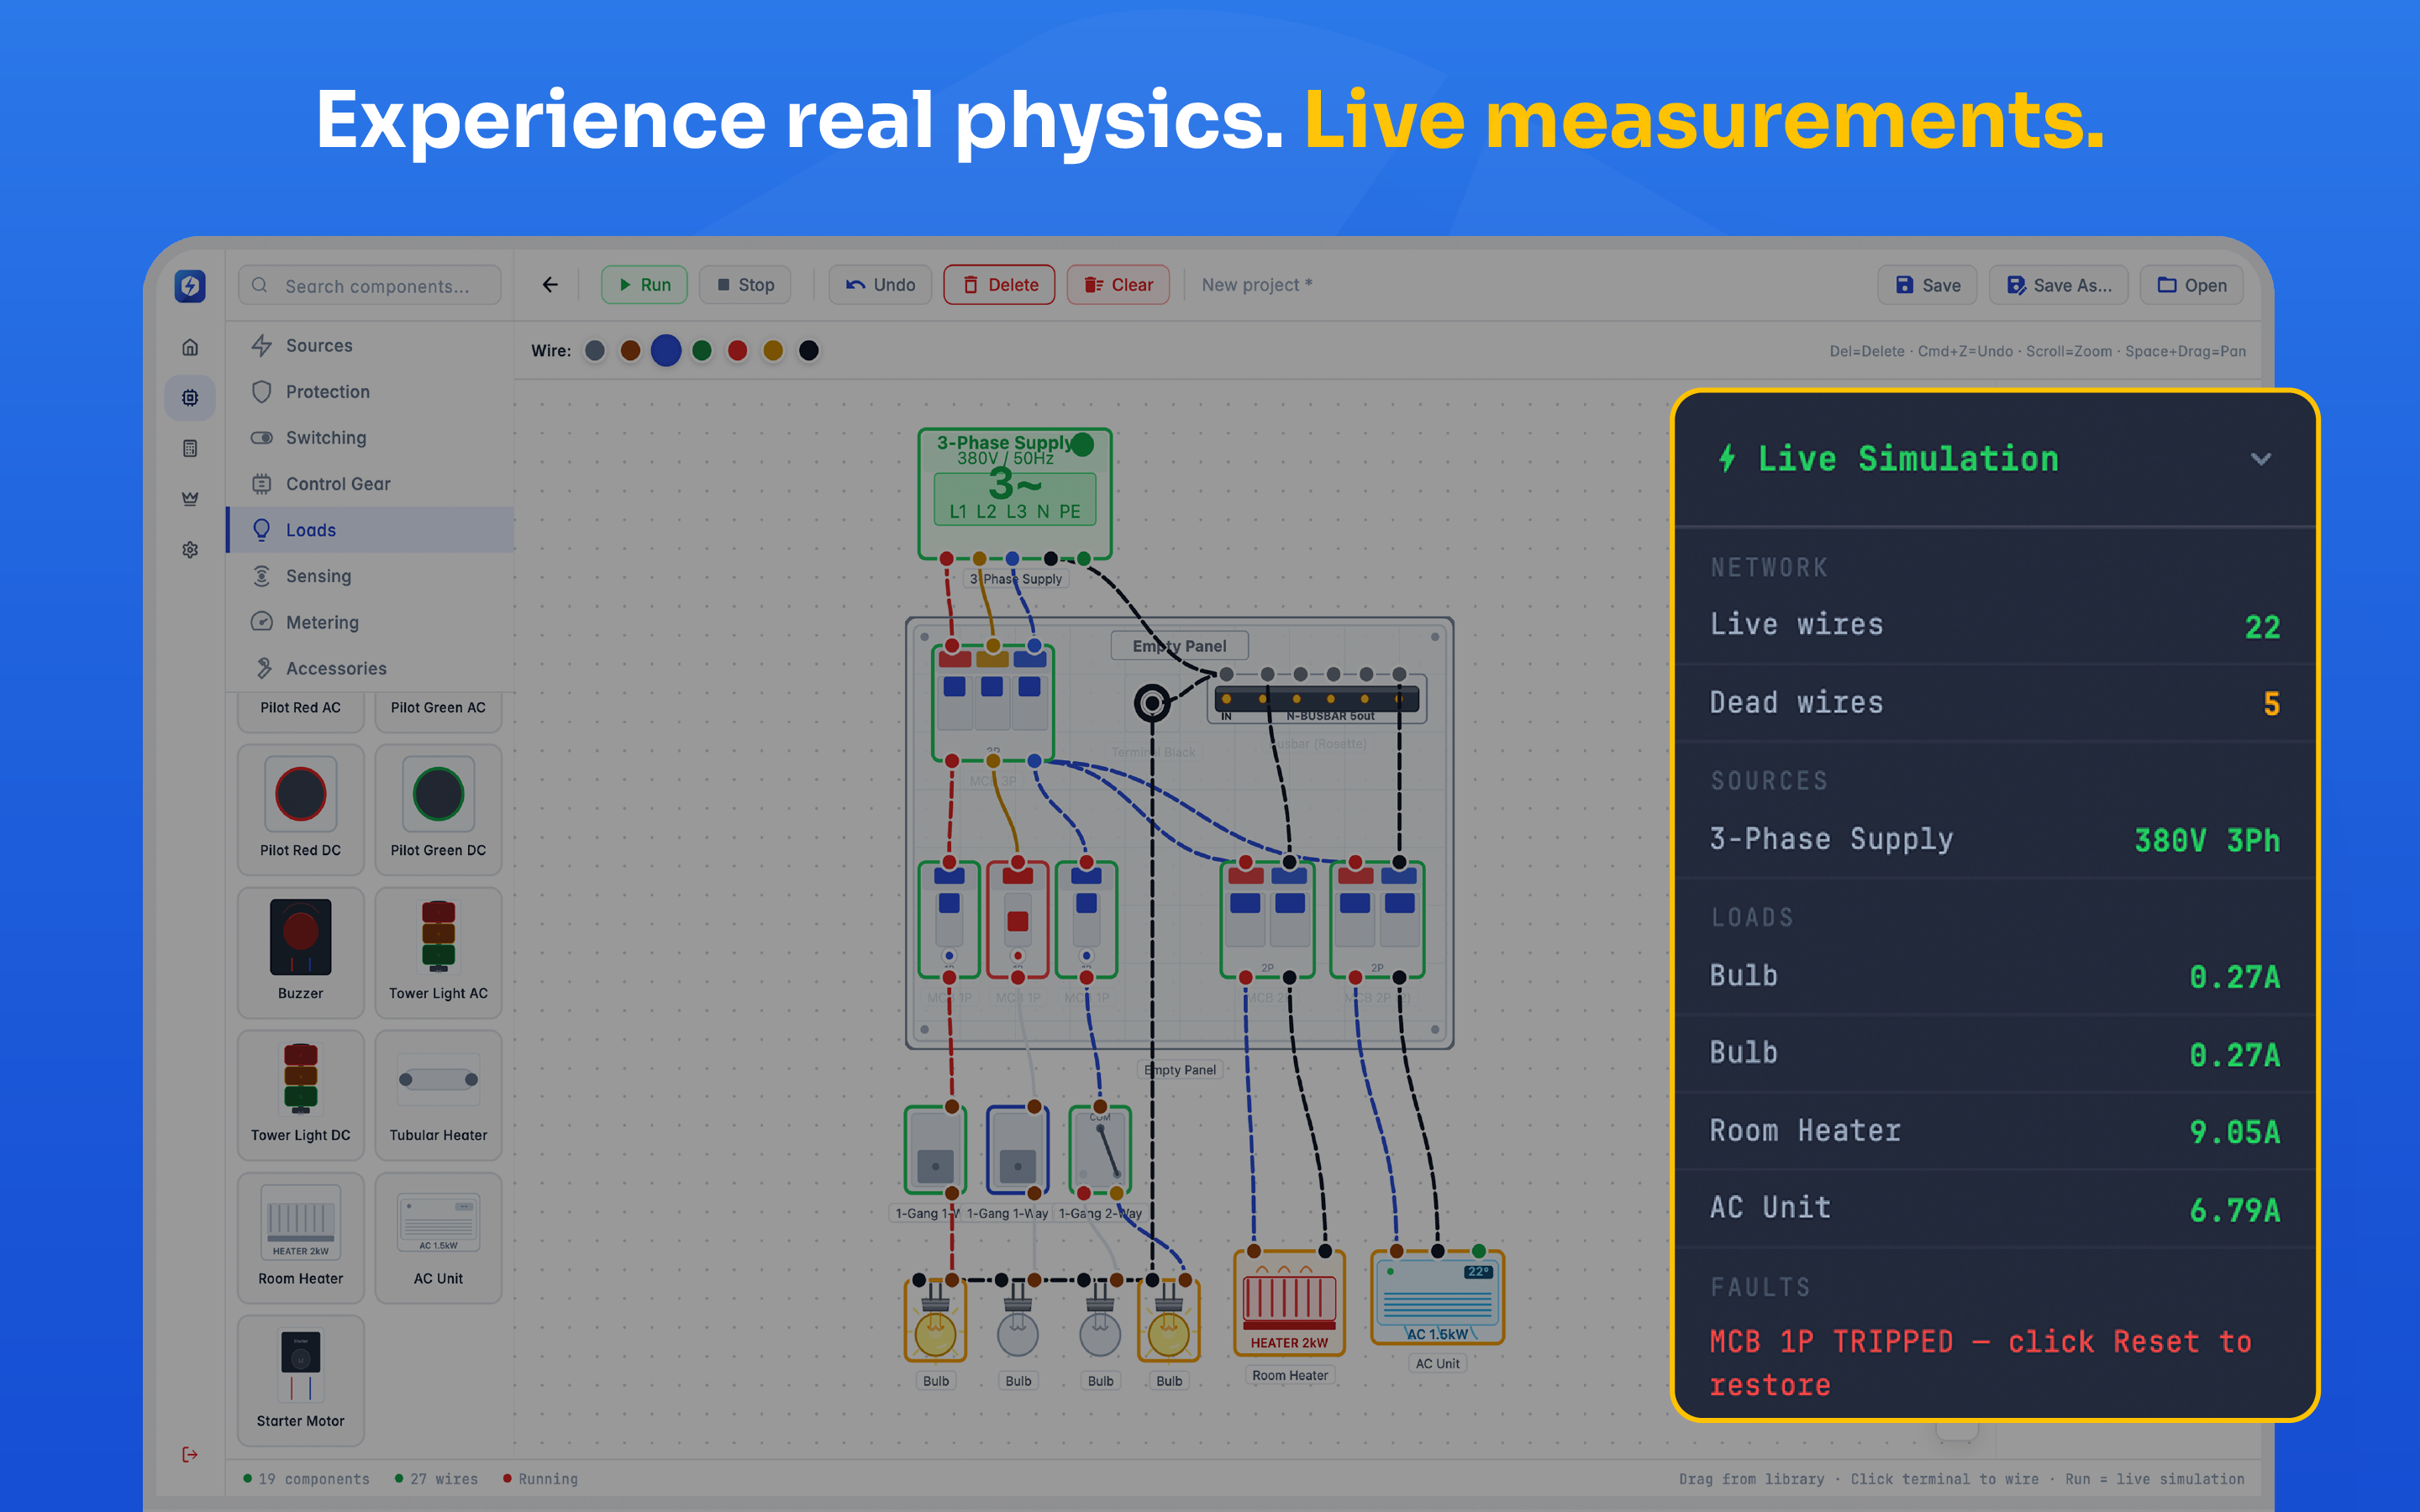Open the Sensing category
This screenshot has width=2420, height=1512.
(371, 576)
